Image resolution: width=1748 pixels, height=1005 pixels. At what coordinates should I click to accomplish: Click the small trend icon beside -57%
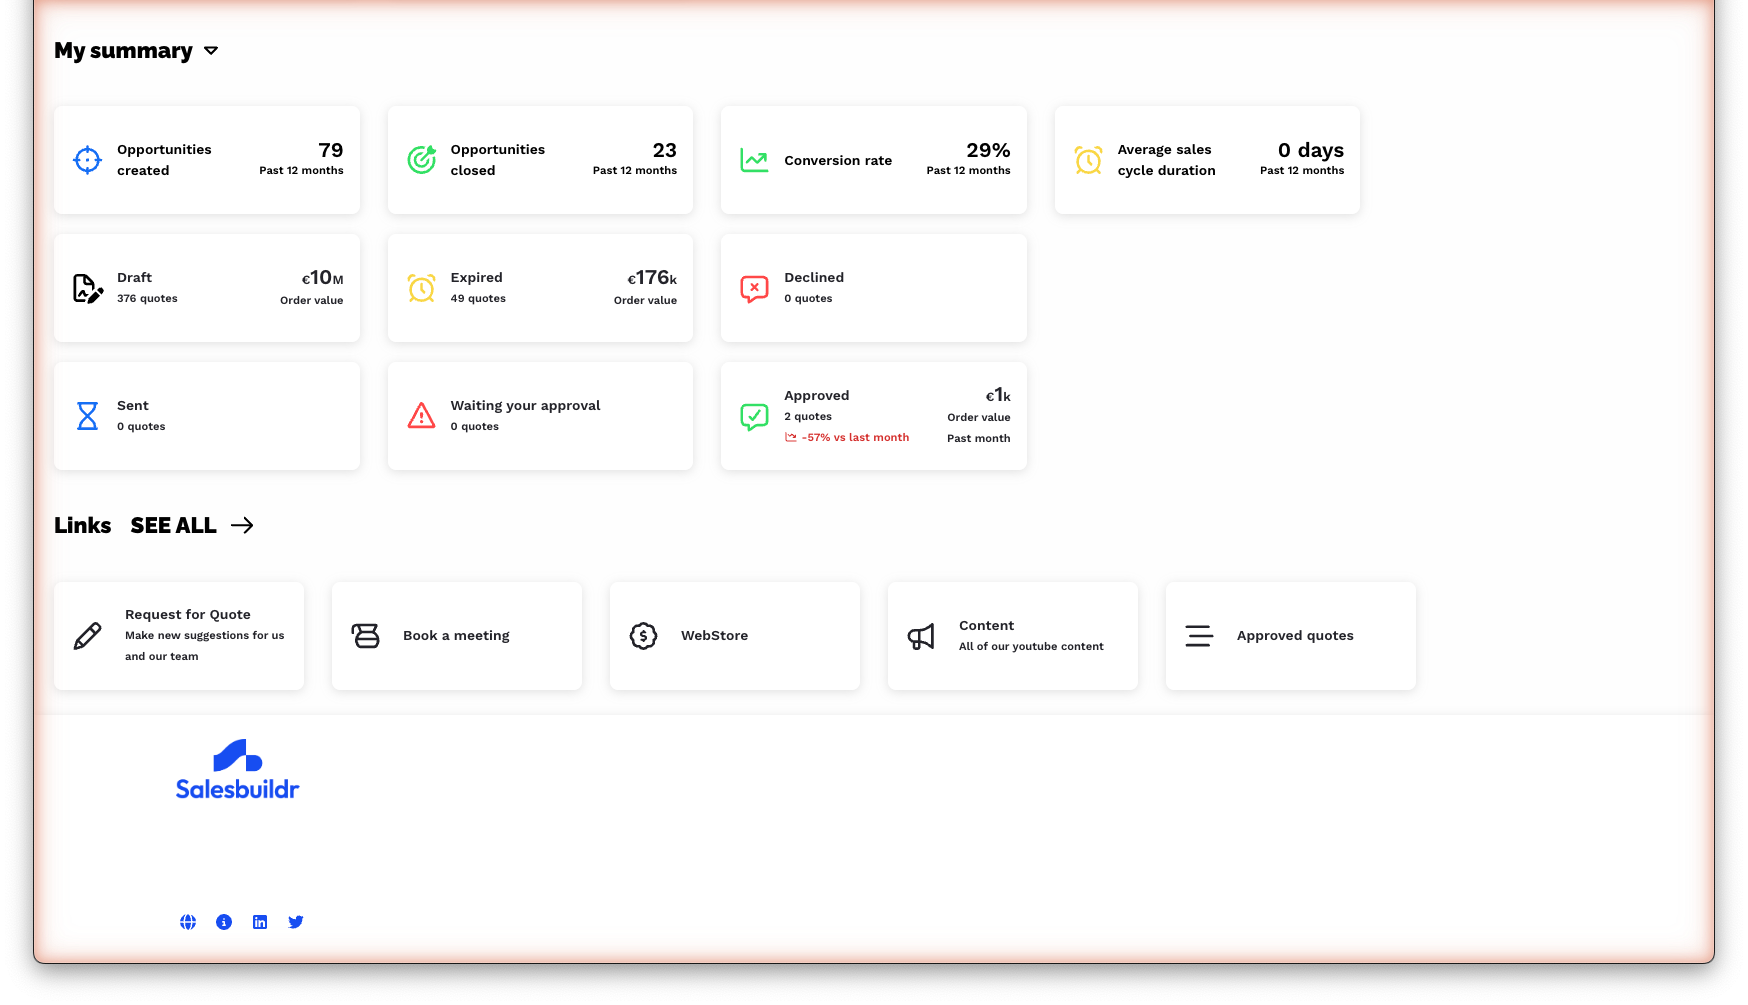click(791, 438)
